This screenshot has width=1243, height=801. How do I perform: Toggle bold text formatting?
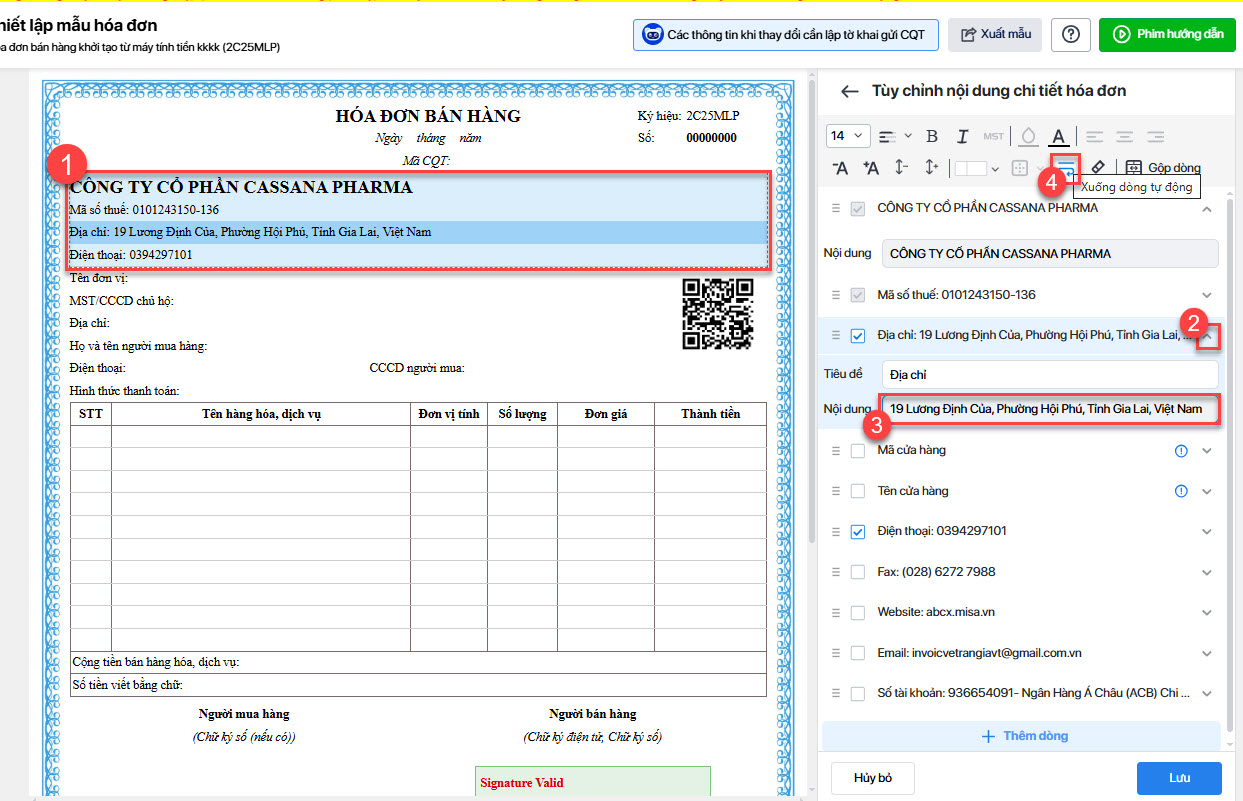[932, 136]
